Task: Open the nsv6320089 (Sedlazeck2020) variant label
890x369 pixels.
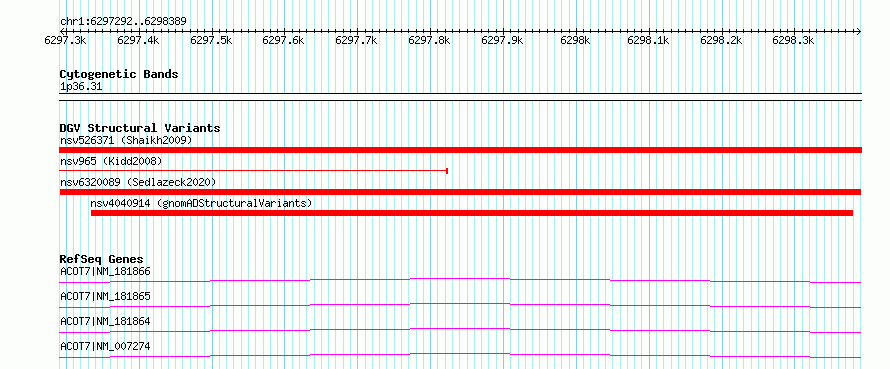Action: click(x=138, y=182)
